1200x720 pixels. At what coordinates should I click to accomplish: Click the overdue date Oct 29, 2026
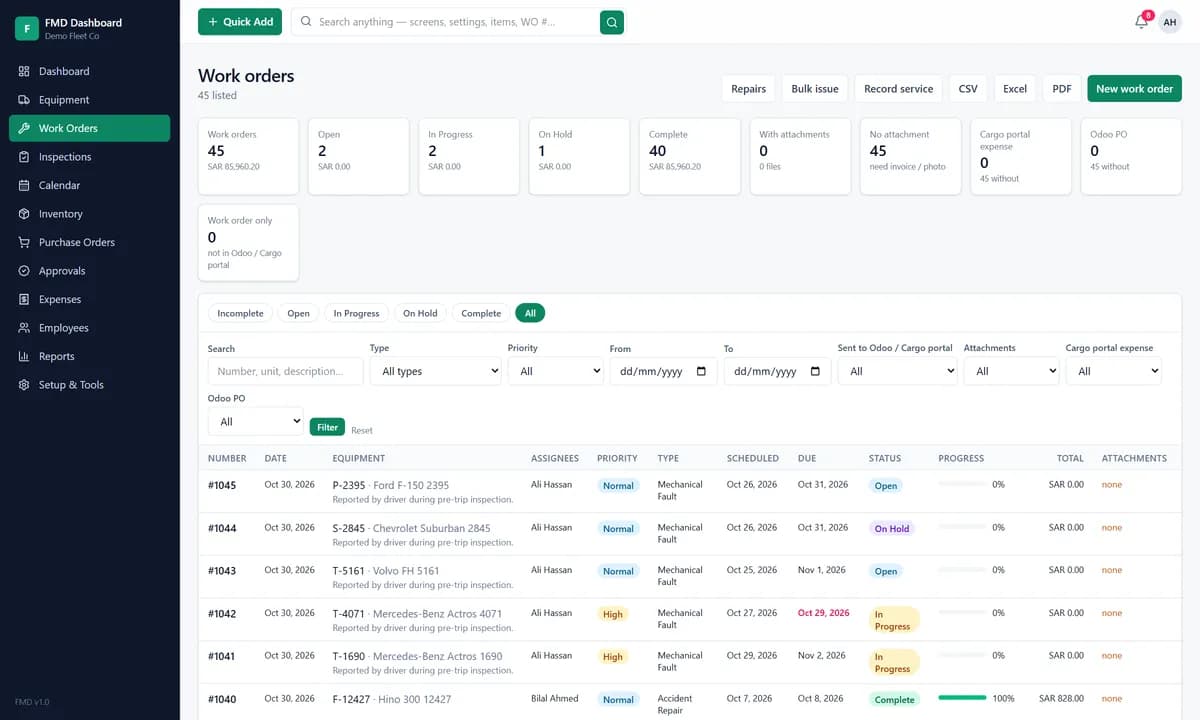point(824,613)
